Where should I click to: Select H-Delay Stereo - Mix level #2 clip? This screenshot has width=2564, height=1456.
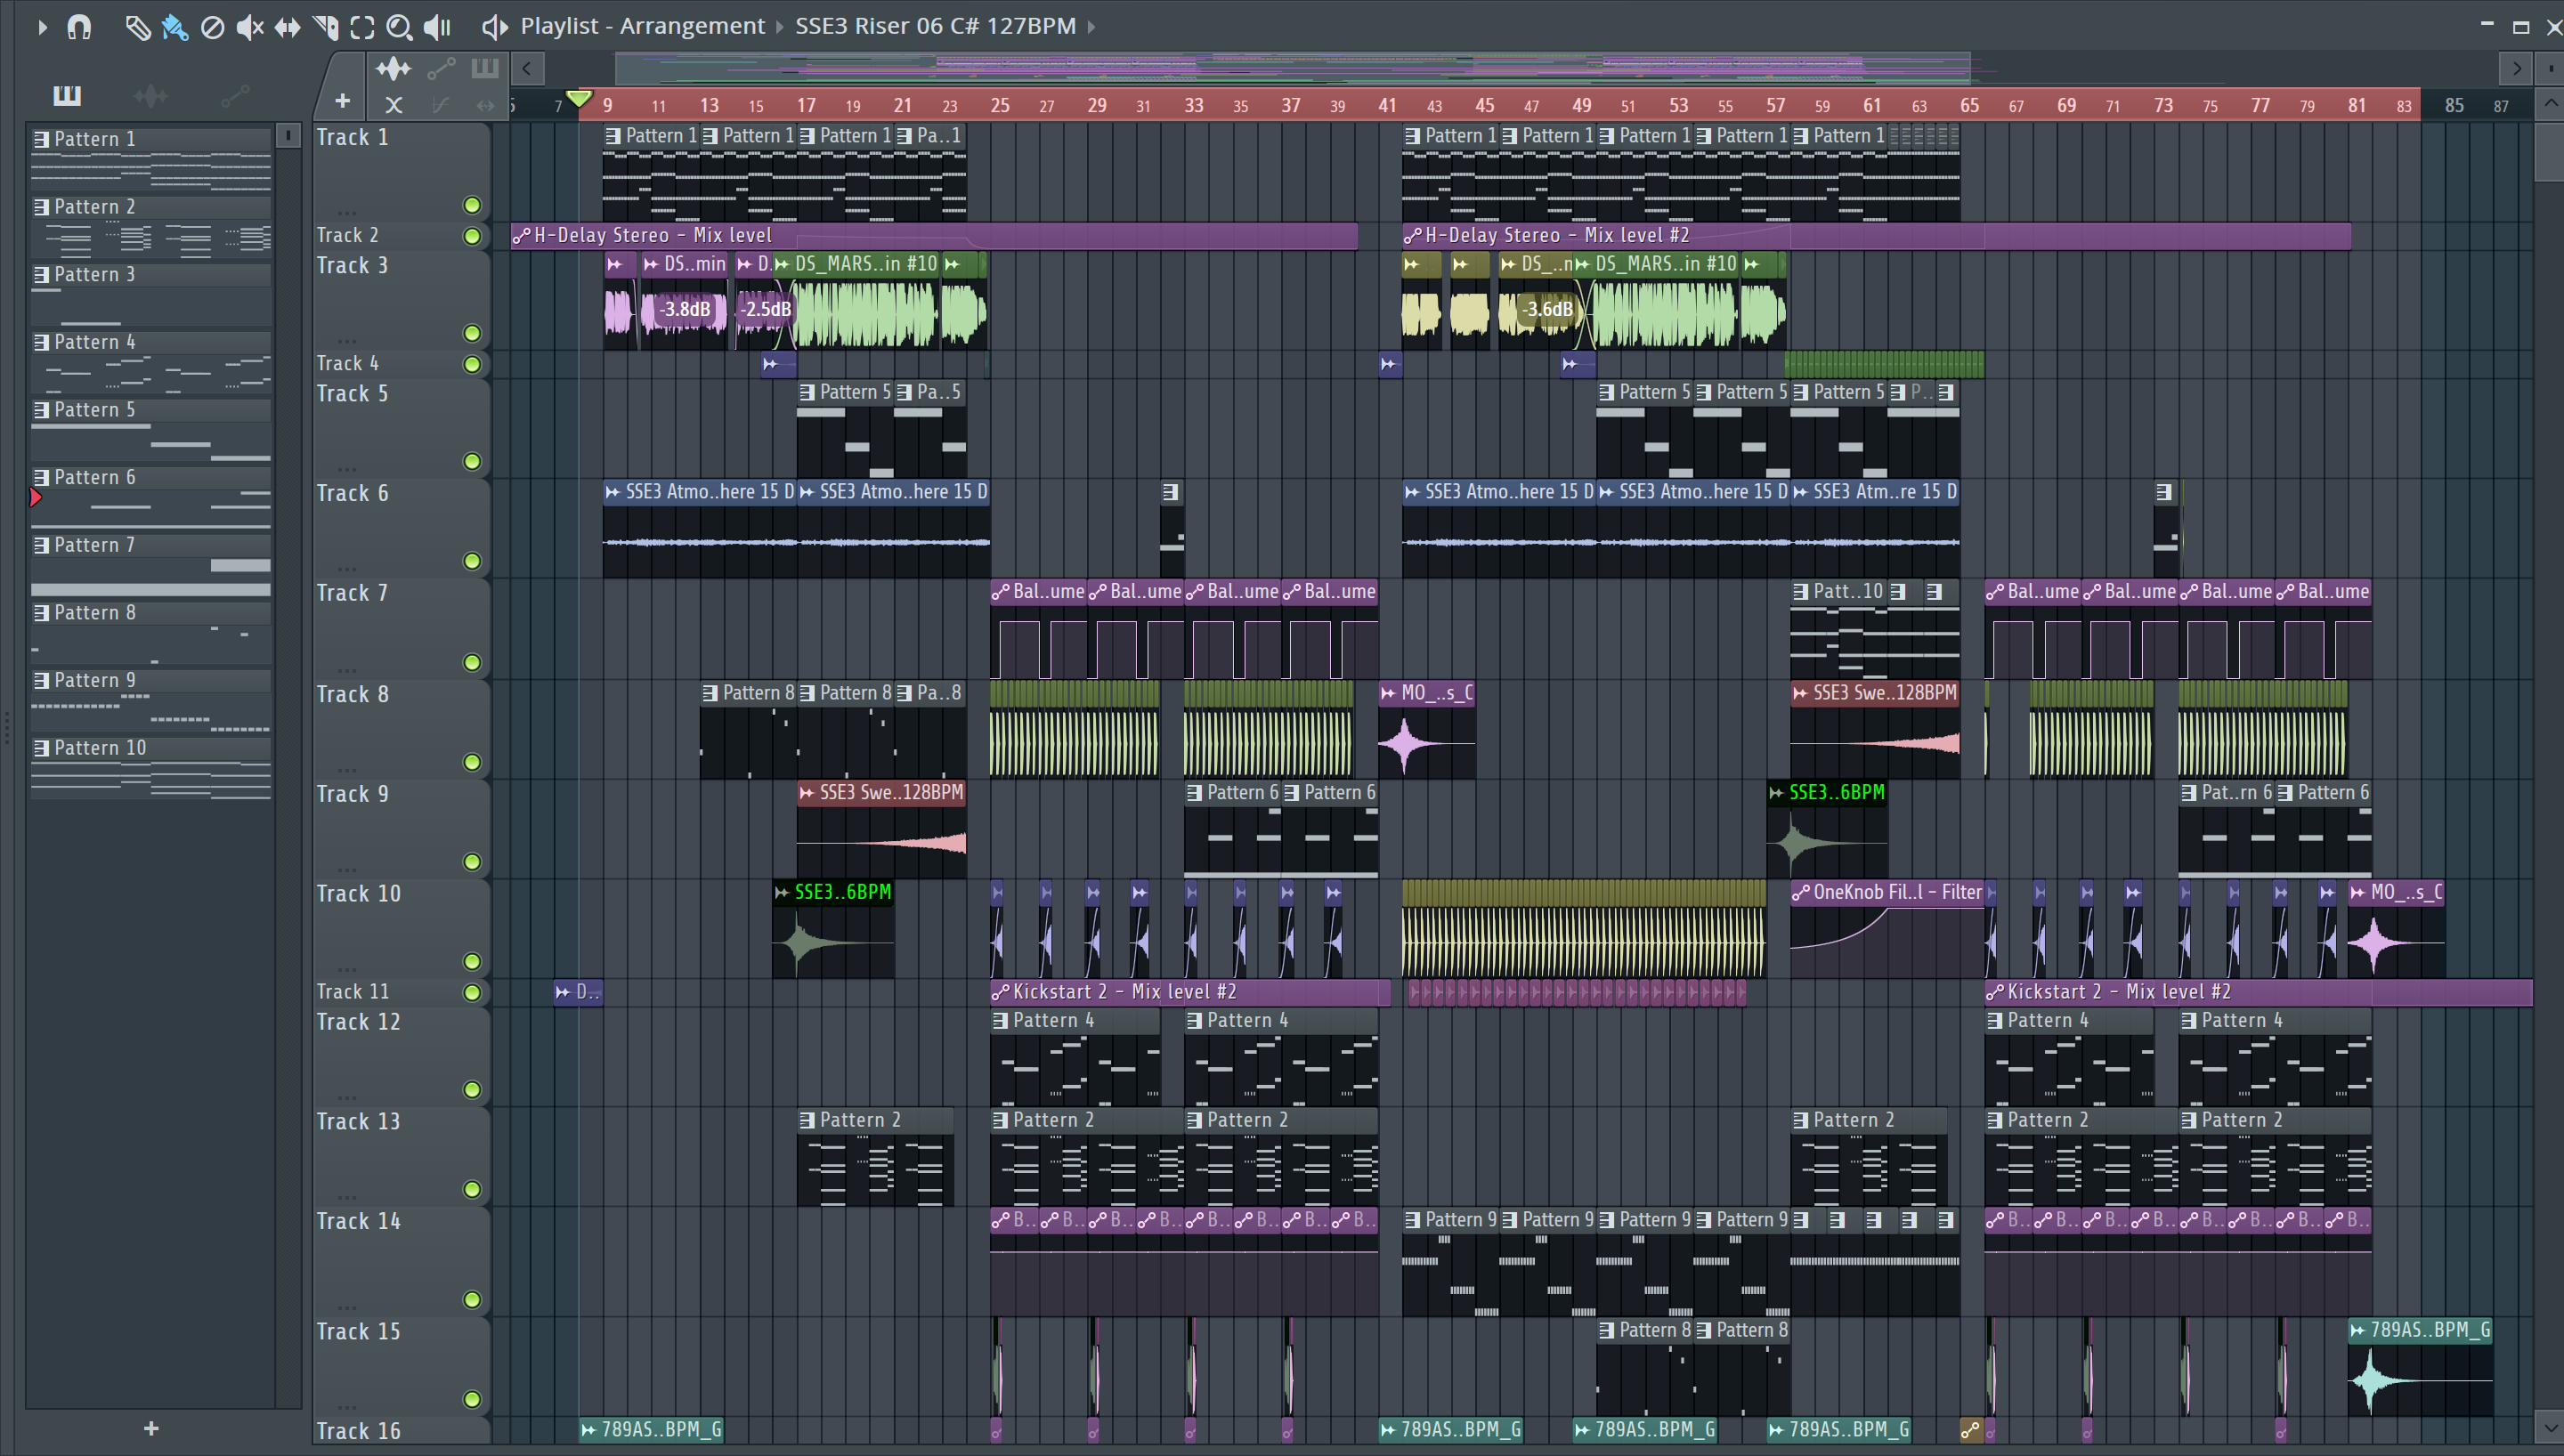(1876, 235)
